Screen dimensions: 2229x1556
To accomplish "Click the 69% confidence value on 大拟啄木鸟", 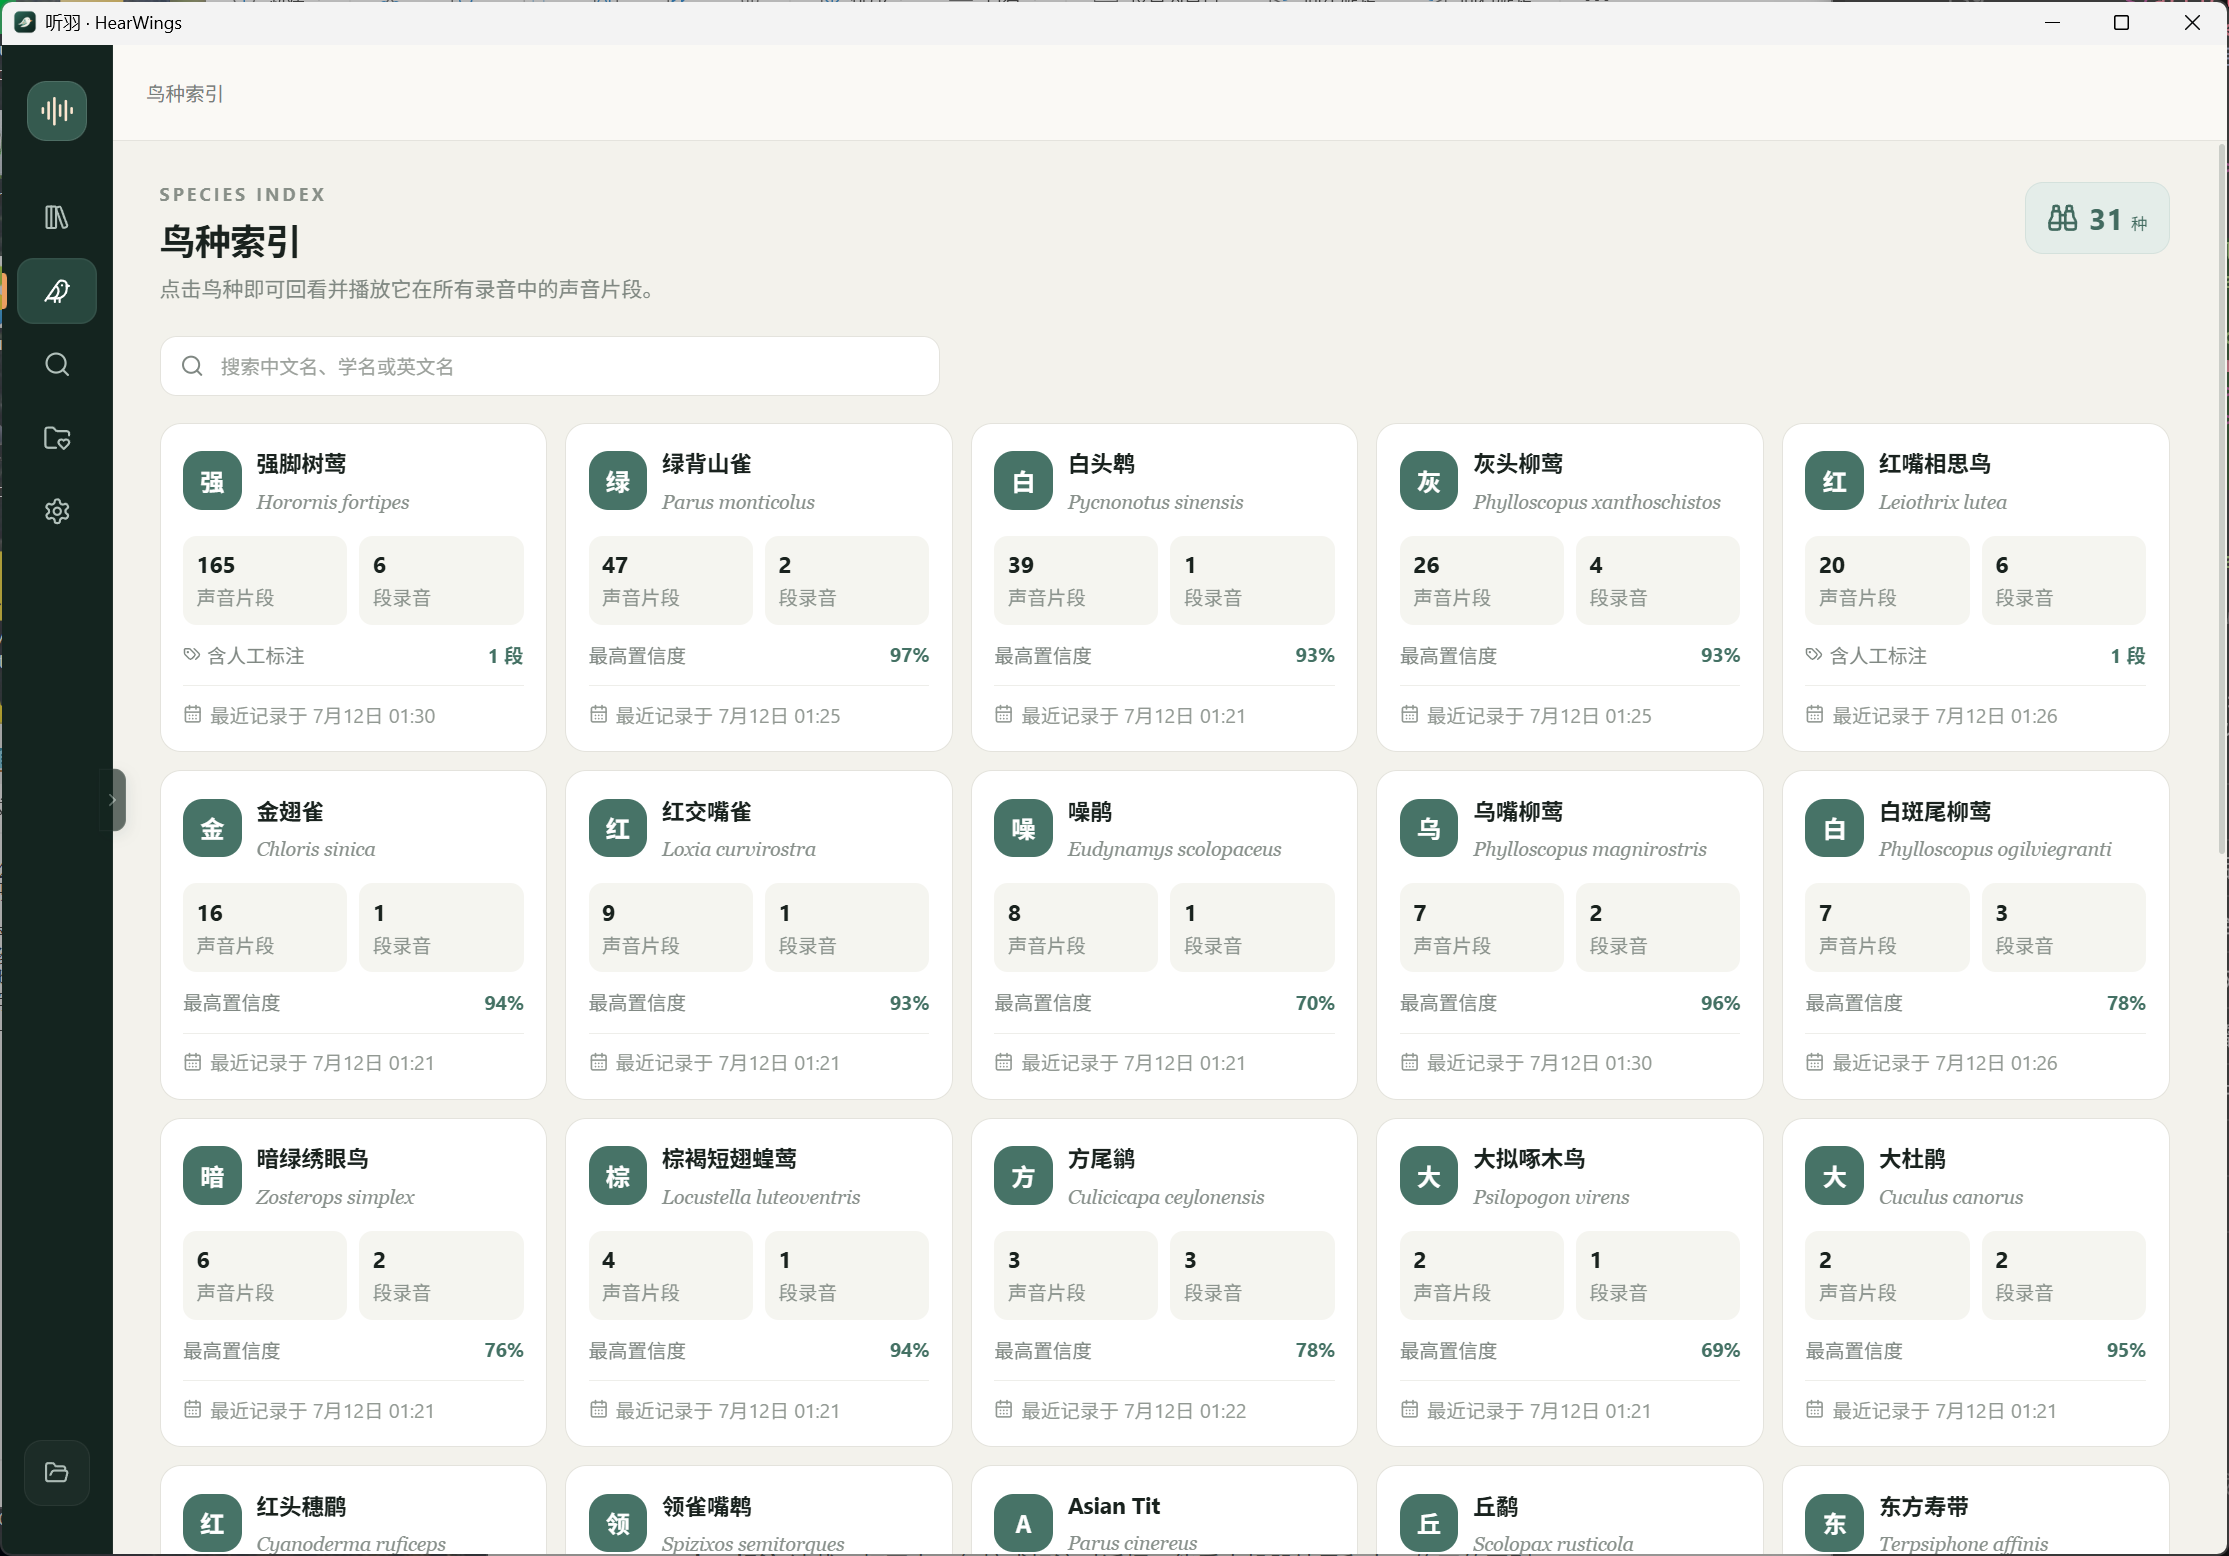I will point(1720,1350).
